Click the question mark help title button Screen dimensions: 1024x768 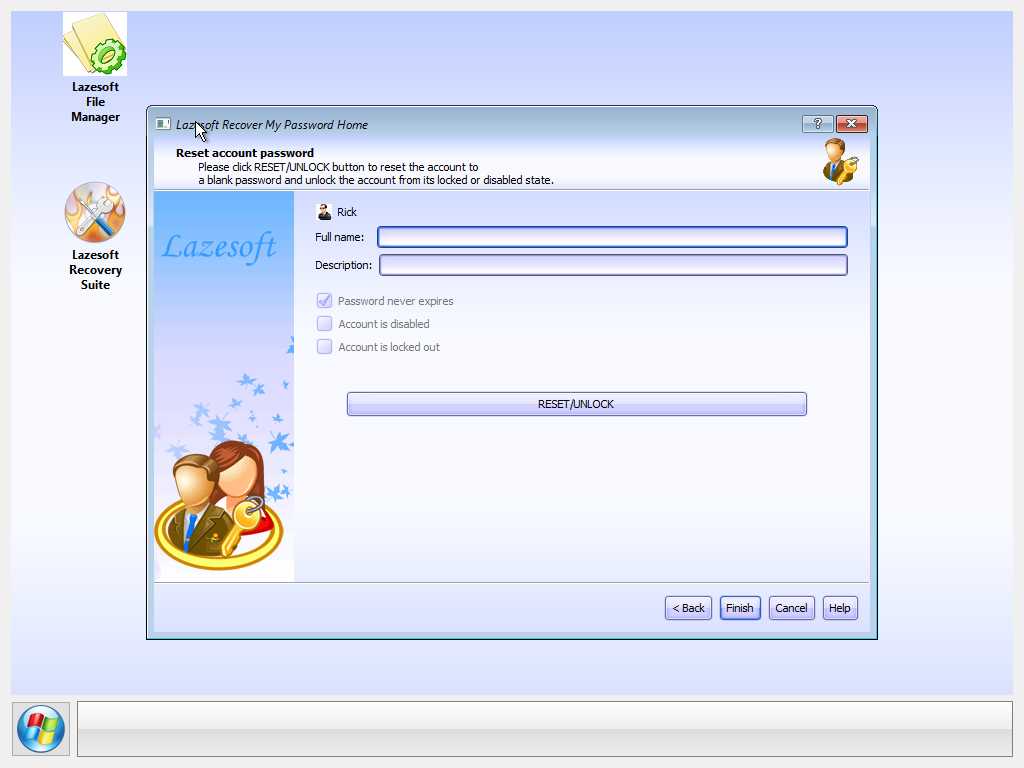[817, 123]
